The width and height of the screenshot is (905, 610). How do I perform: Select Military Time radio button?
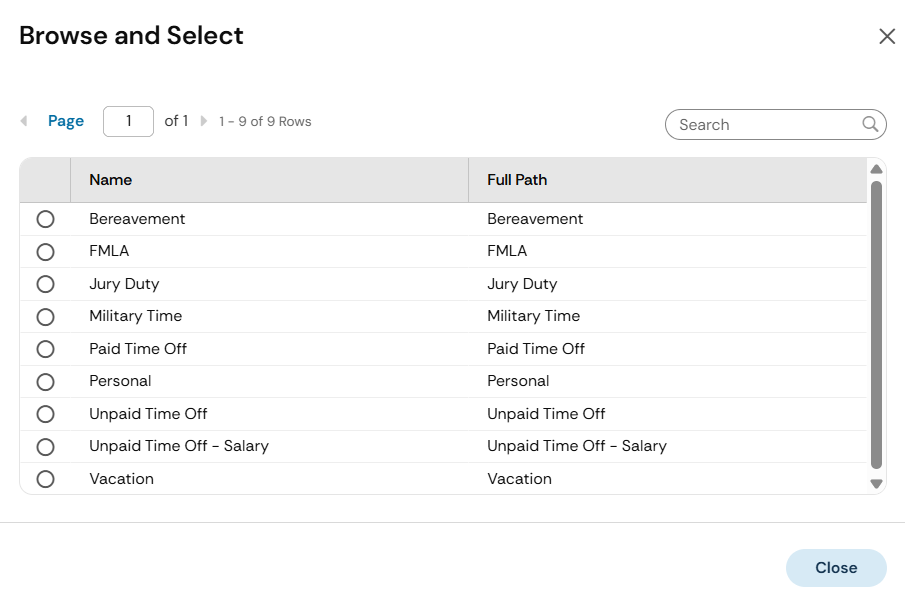point(45,317)
